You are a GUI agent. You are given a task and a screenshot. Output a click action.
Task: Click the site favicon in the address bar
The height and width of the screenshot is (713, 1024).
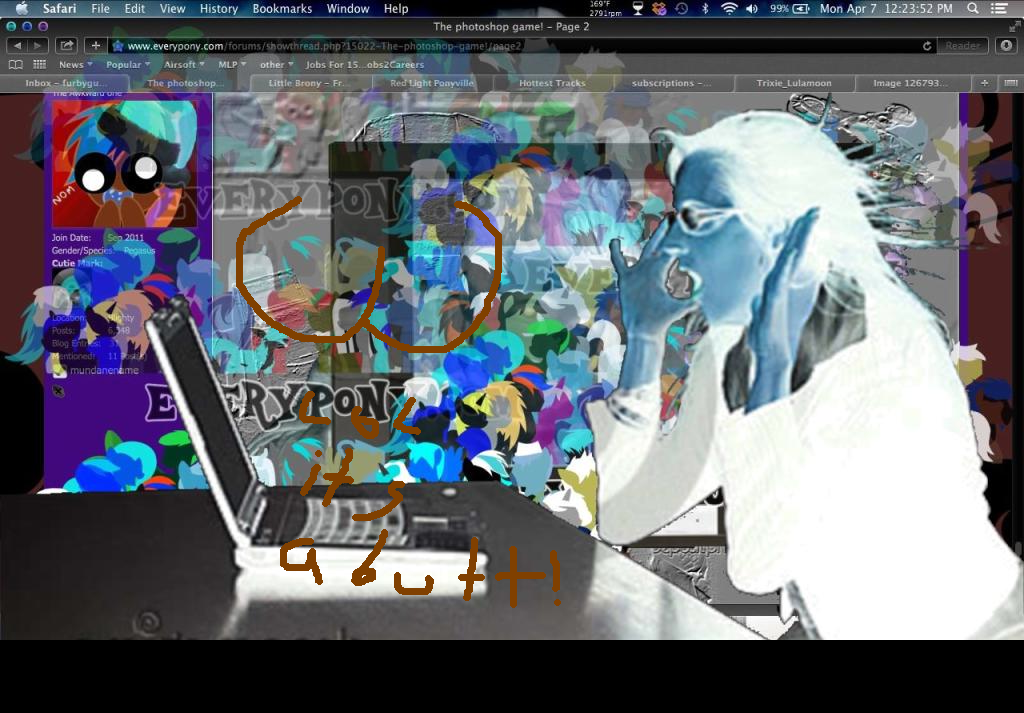(118, 46)
